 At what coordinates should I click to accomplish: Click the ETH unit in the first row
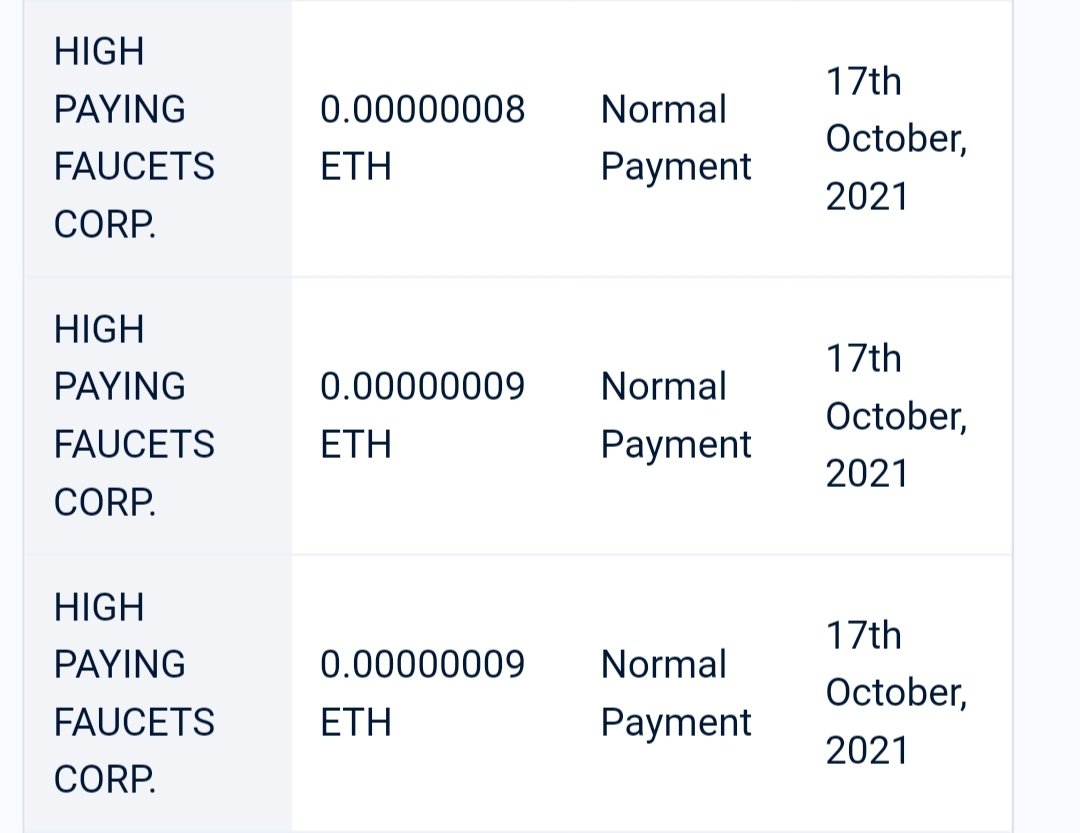pyautogui.click(x=355, y=167)
